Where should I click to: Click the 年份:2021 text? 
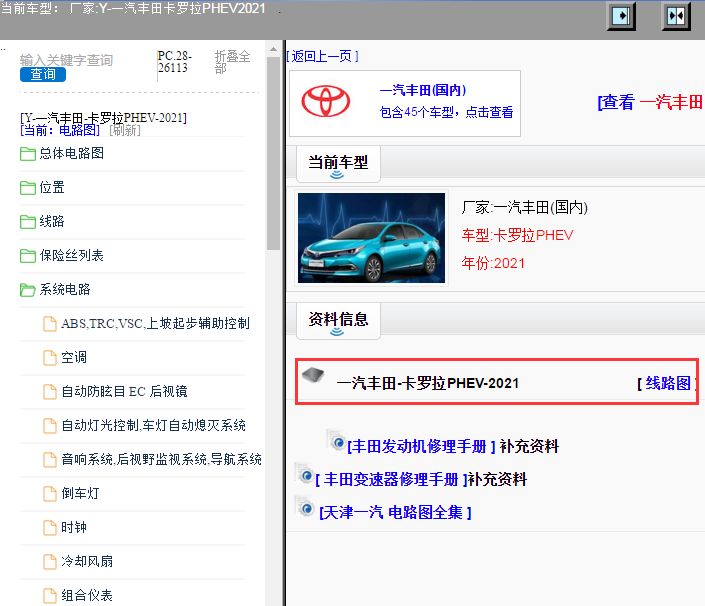tap(493, 263)
